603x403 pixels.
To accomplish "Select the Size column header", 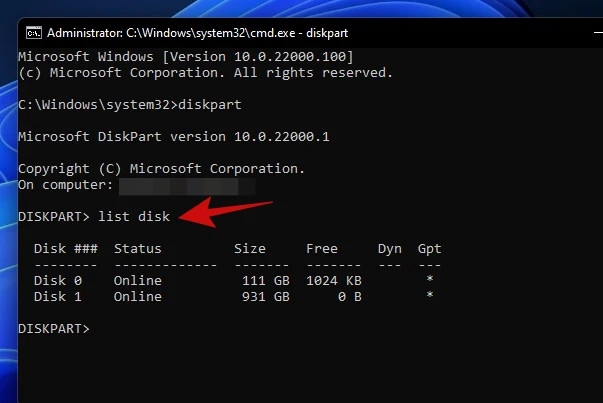I will coord(250,249).
